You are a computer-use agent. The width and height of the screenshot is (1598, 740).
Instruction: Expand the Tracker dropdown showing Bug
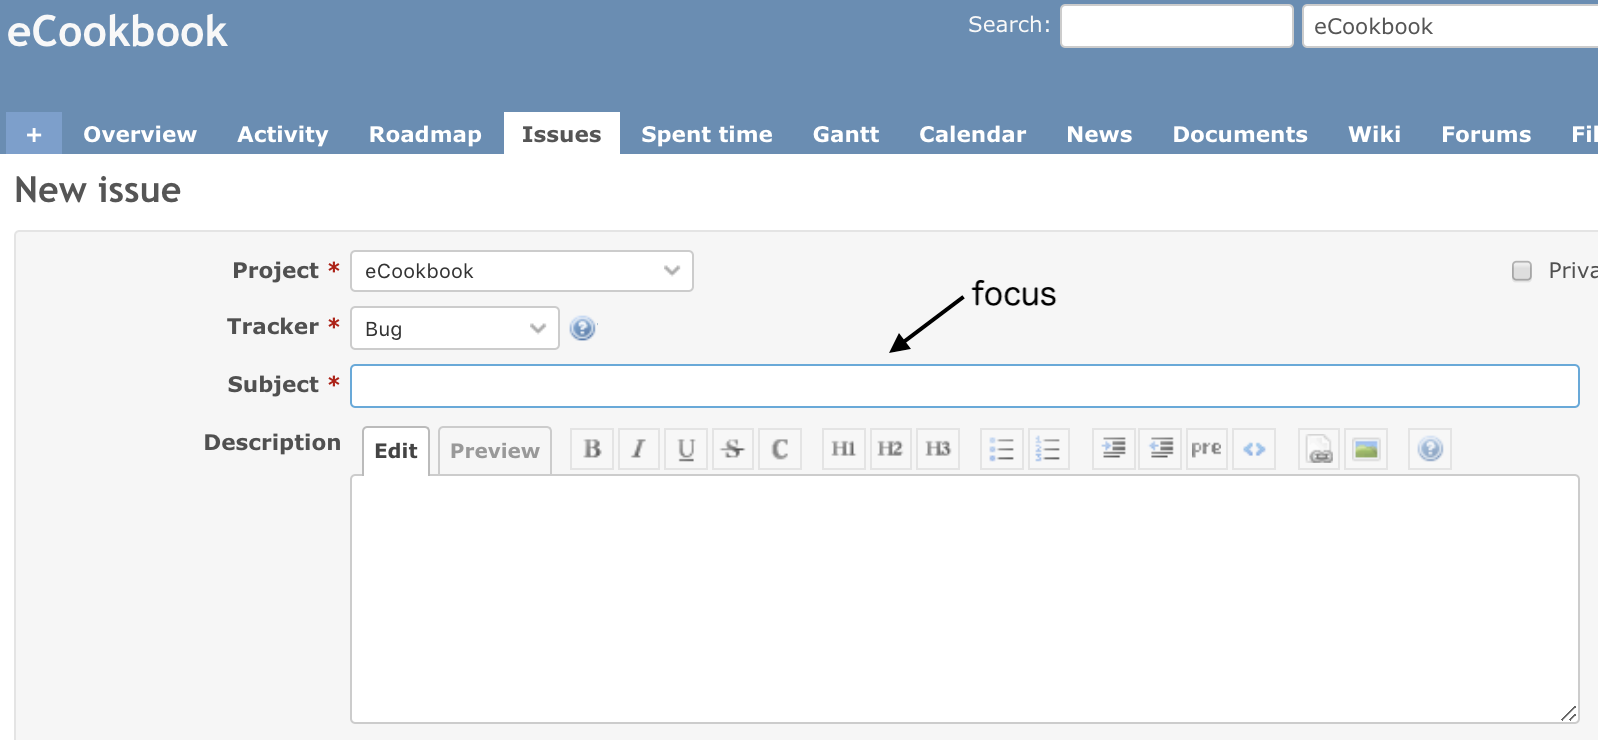click(454, 328)
